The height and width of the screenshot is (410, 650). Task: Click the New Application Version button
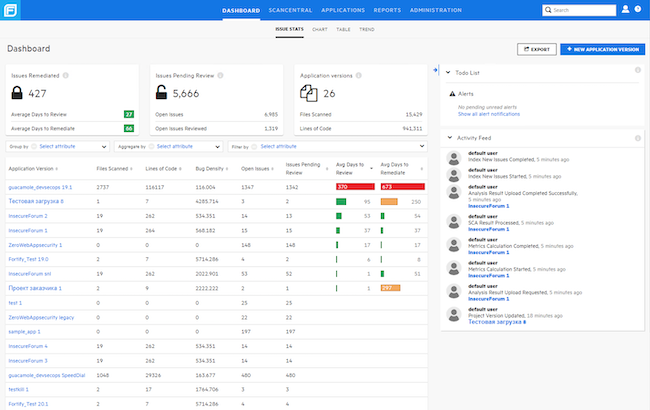[601, 48]
